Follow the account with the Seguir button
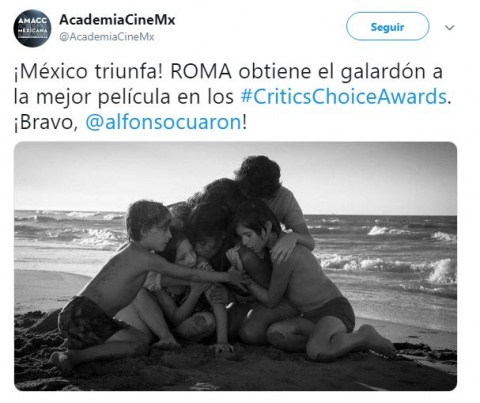The height and width of the screenshot is (403, 480). click(387, 27)
